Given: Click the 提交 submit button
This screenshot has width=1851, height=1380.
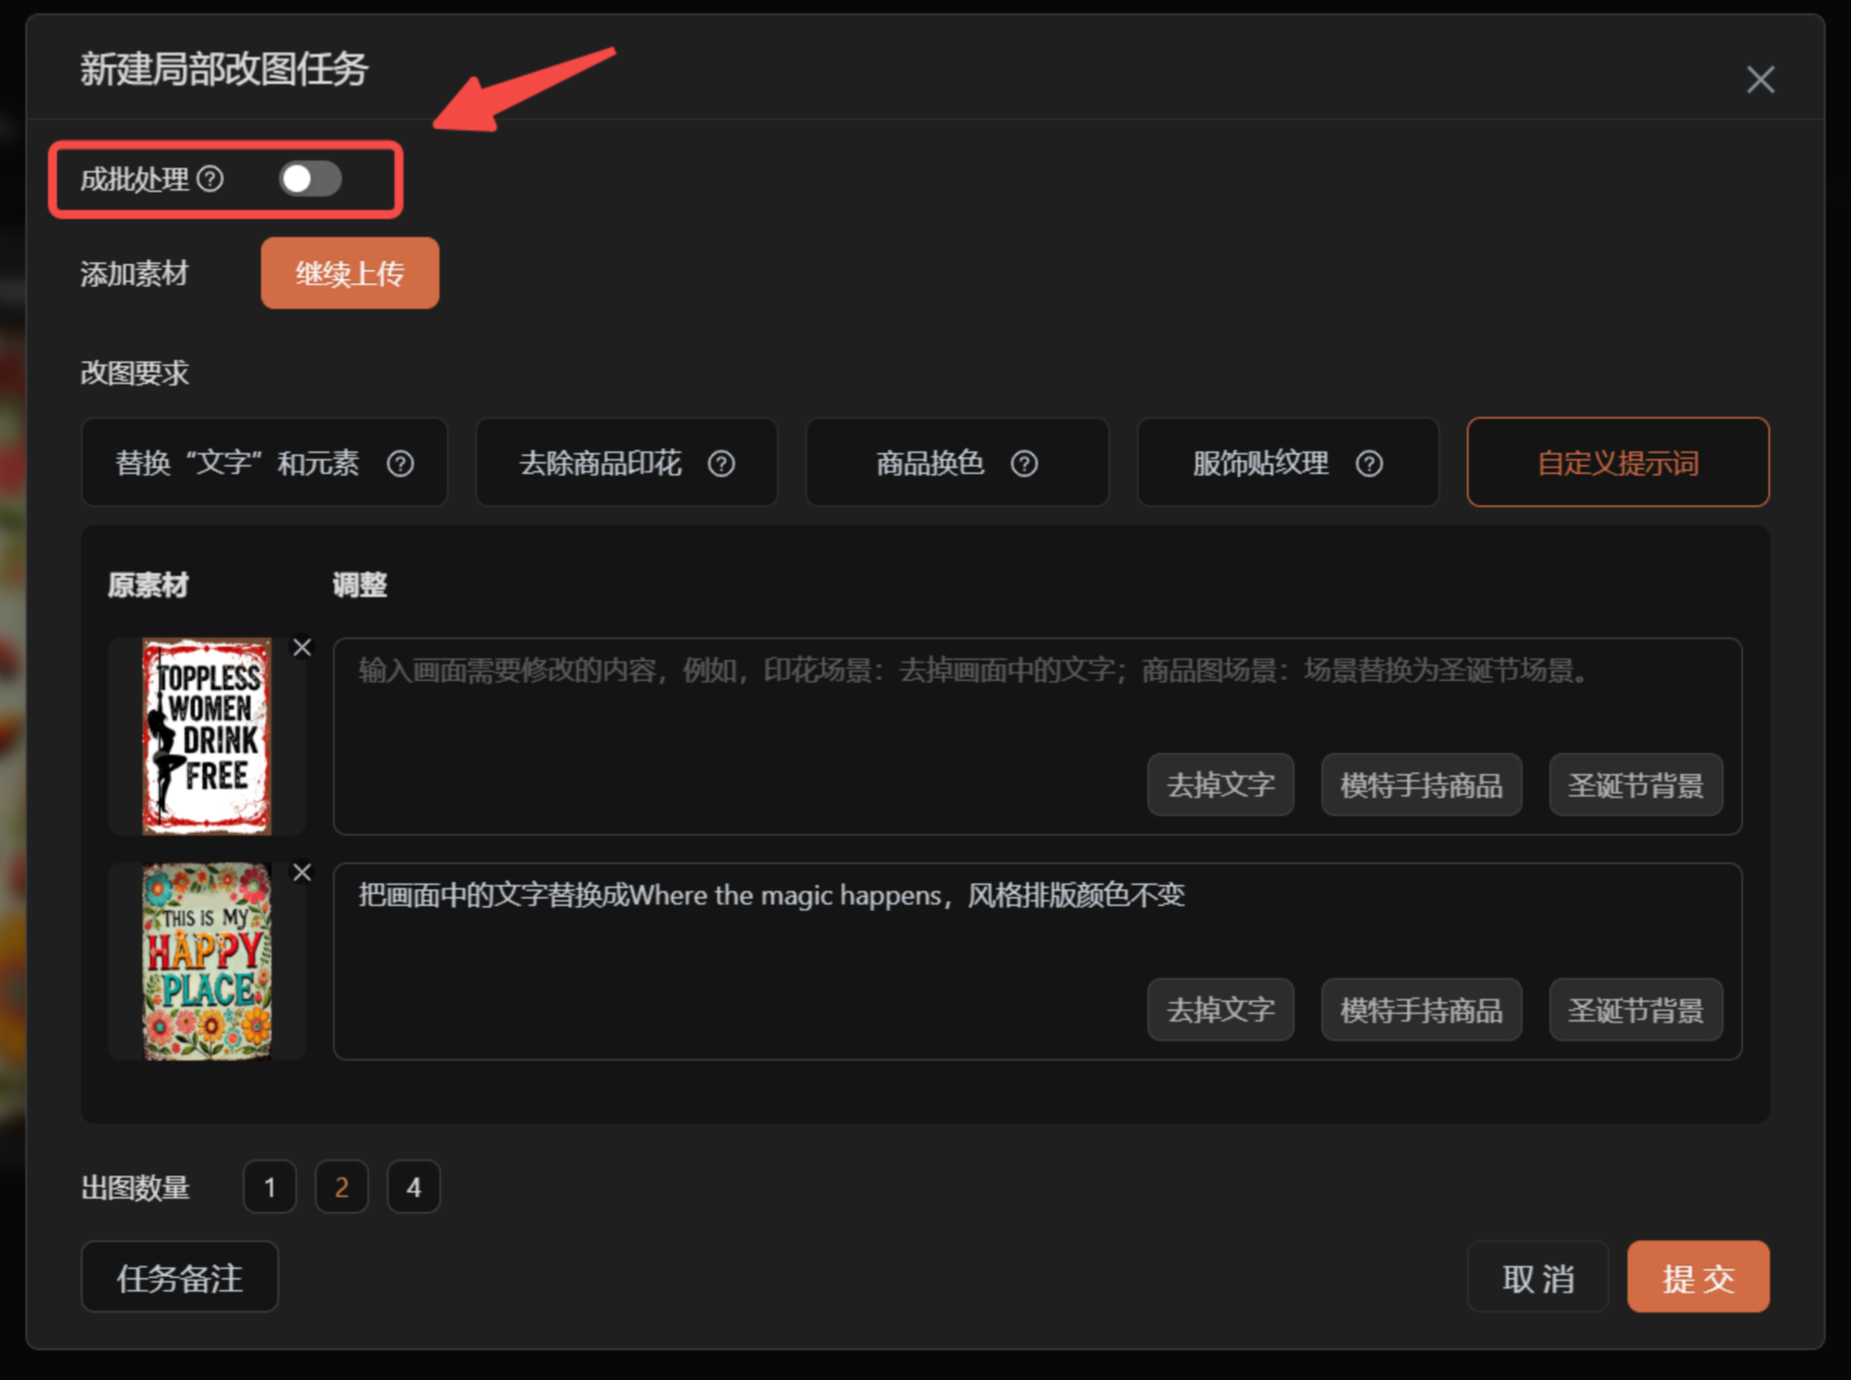Looking at the screenshot, I should (x=1698, y=1277).
